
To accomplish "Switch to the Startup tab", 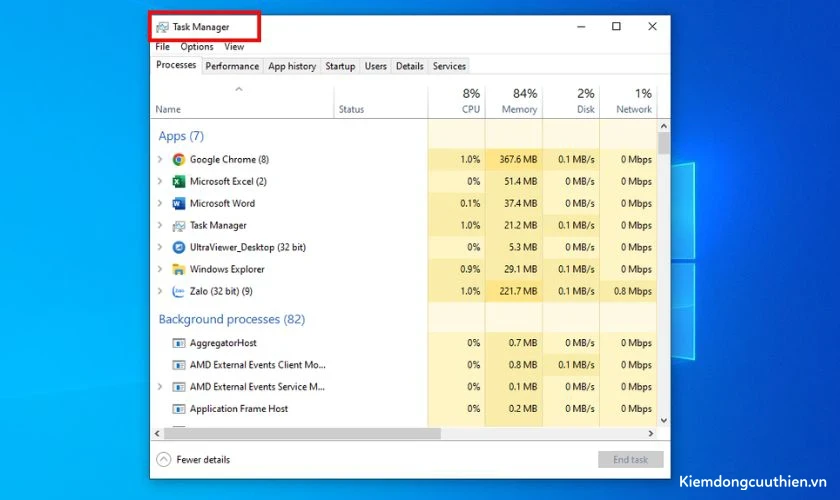I will tap(340, 66).
